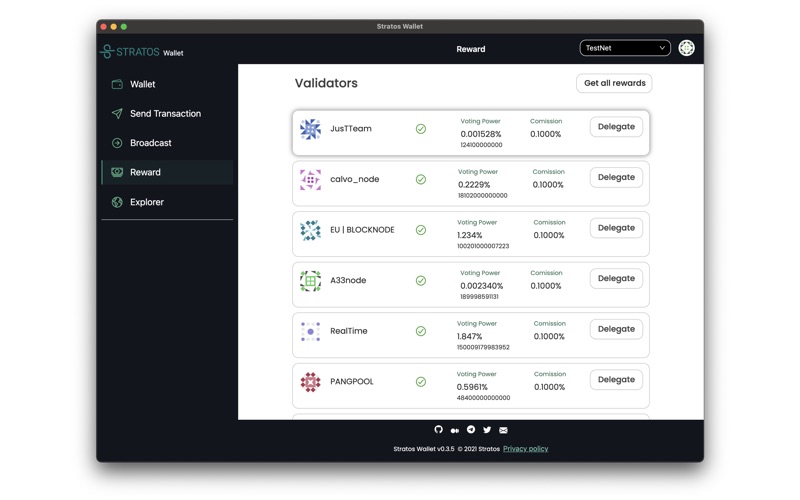Open the Send Transaction page

(167, 113)
